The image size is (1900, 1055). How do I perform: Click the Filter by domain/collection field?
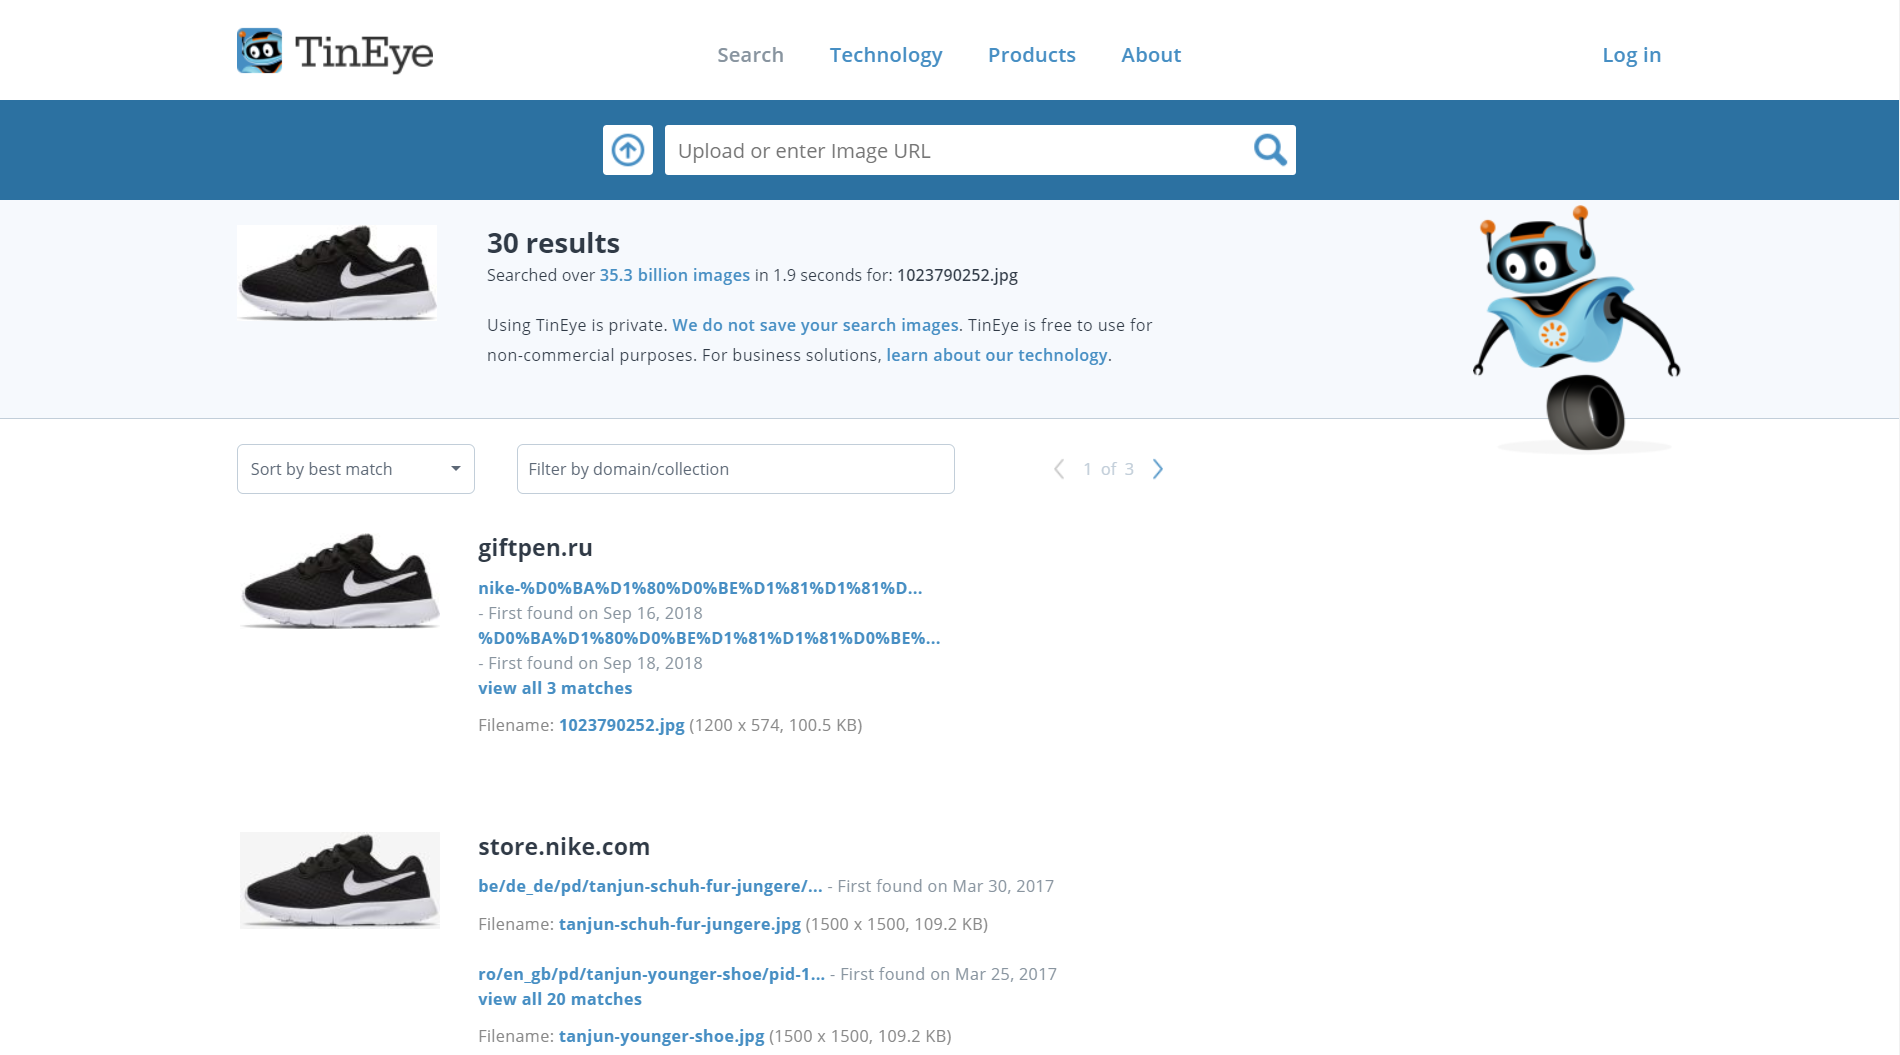(x=736, y=469)
